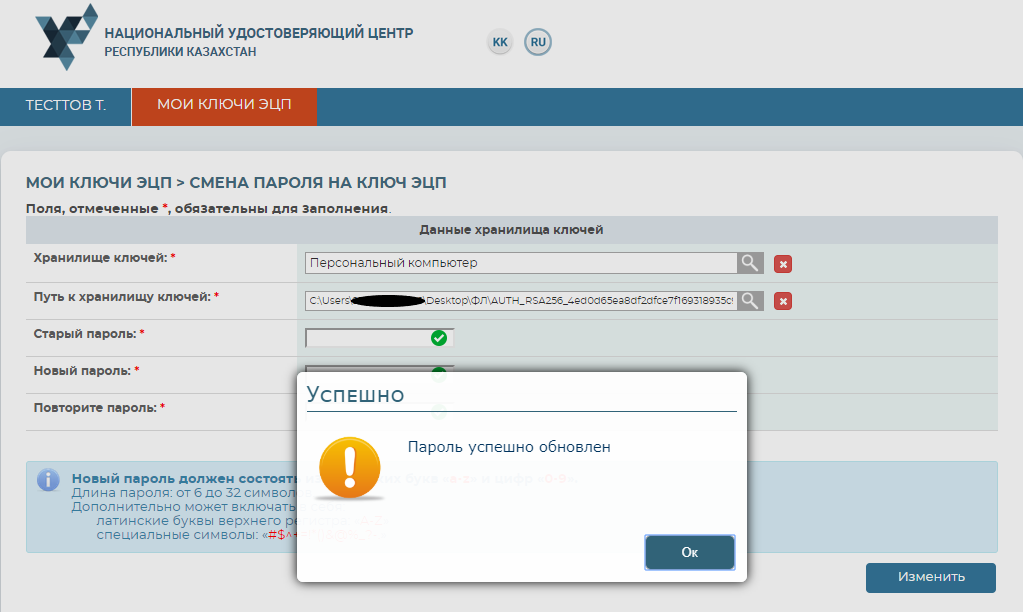Image resolution: width=1023 pixels, height=612 pixels.
Task: Clear key storage path with red X
Action: coord(783,301)
